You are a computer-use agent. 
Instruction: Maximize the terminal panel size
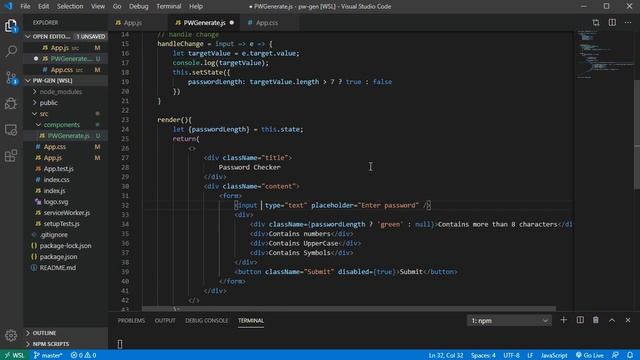click(612, 320)
